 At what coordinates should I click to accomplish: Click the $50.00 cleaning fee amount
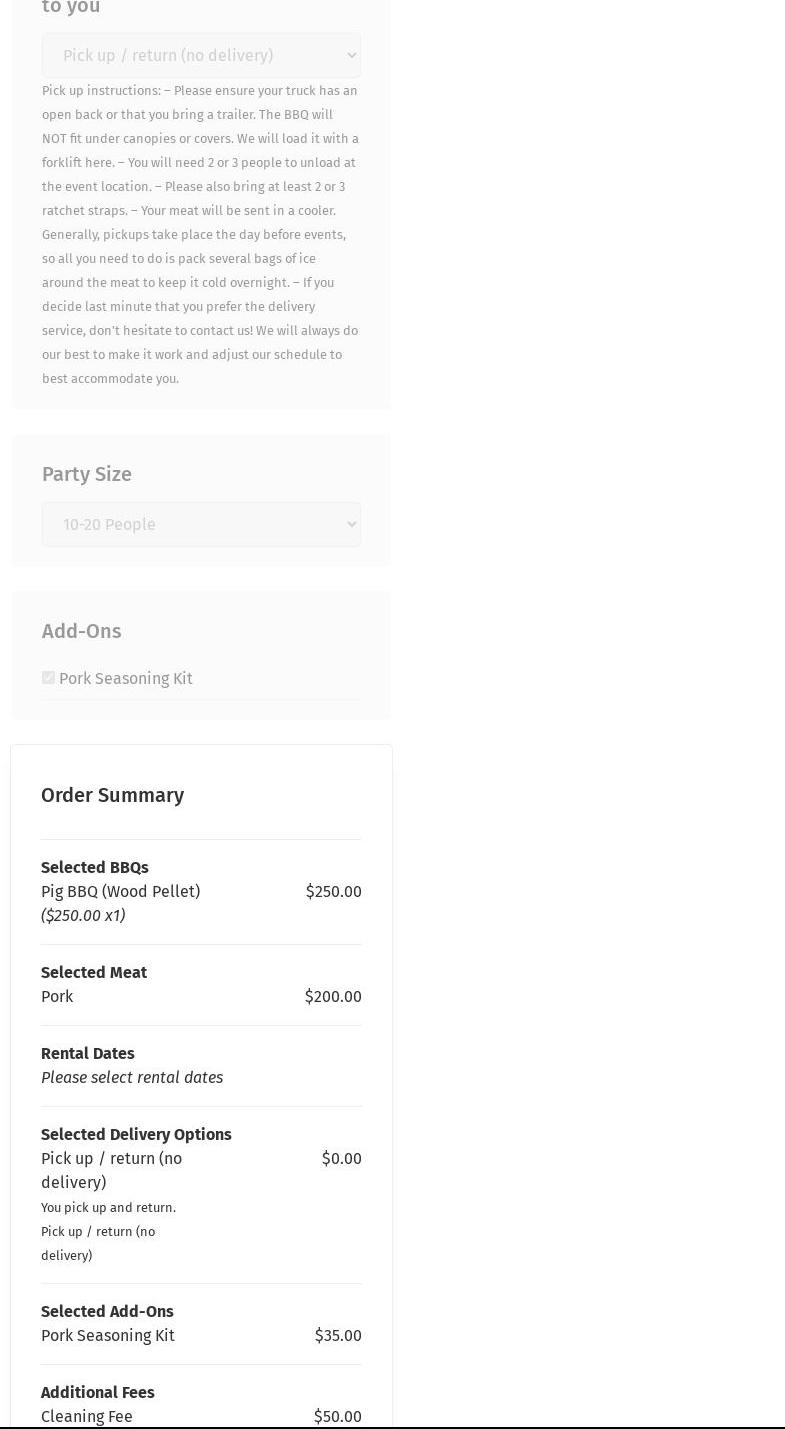pos(338,1416)
